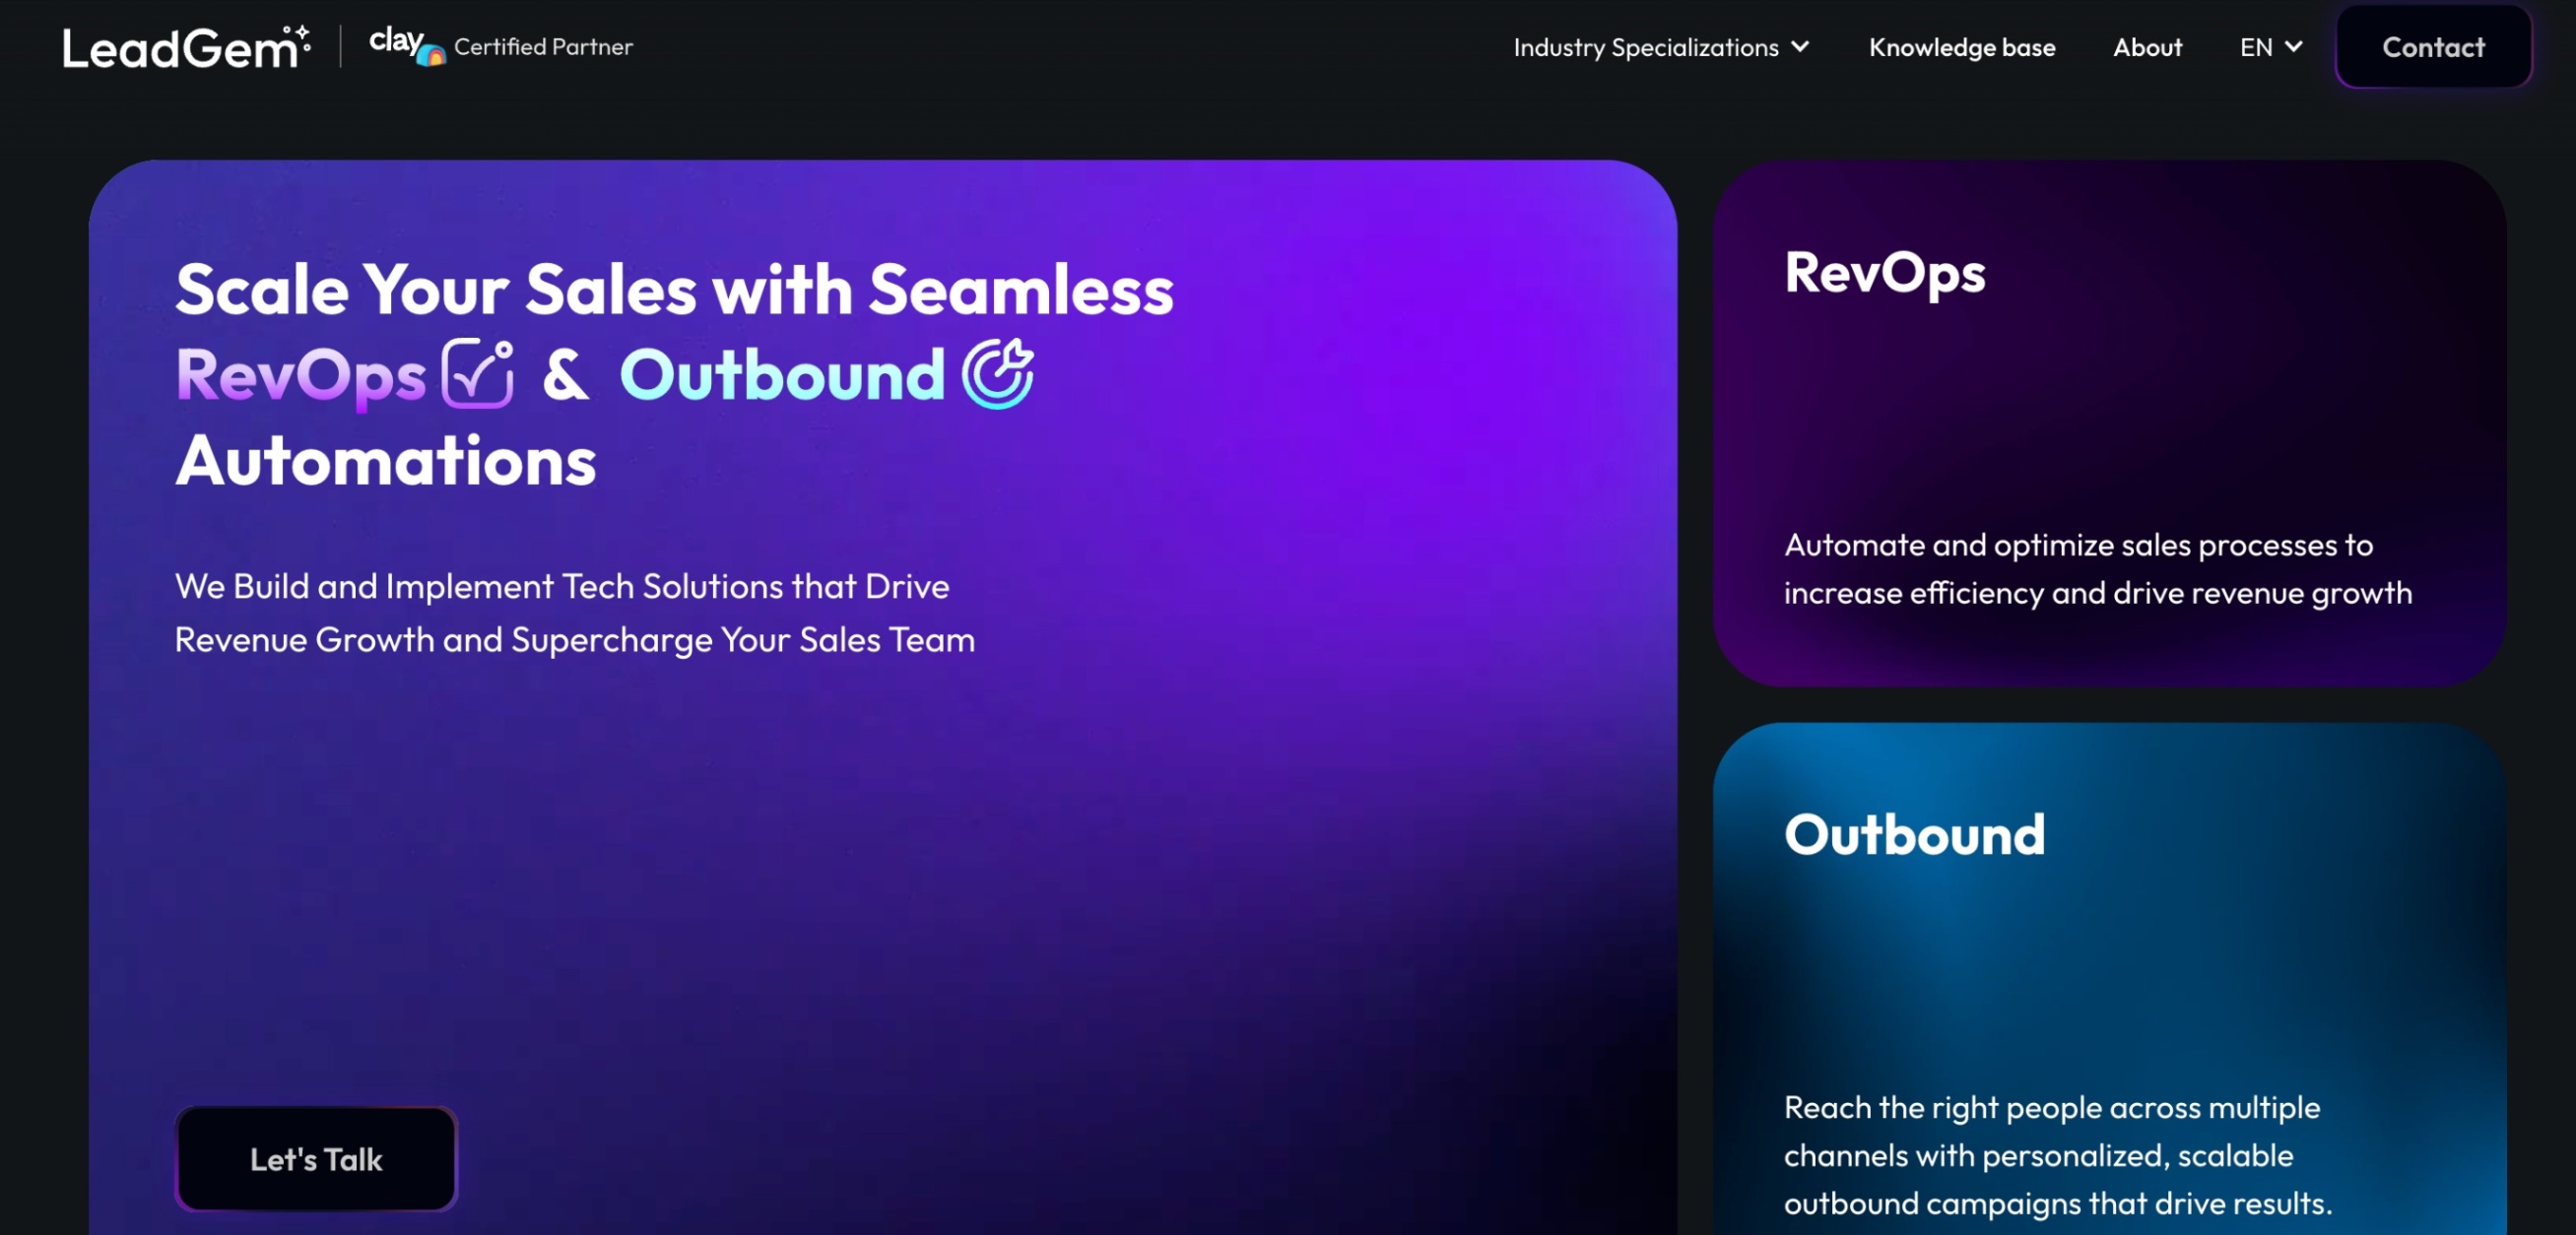Image resolution: width=2576 pixels, height=1235 pixels.
Task: Click the chevron next to Industry Specializations
Action: [x=1801, y=47]
